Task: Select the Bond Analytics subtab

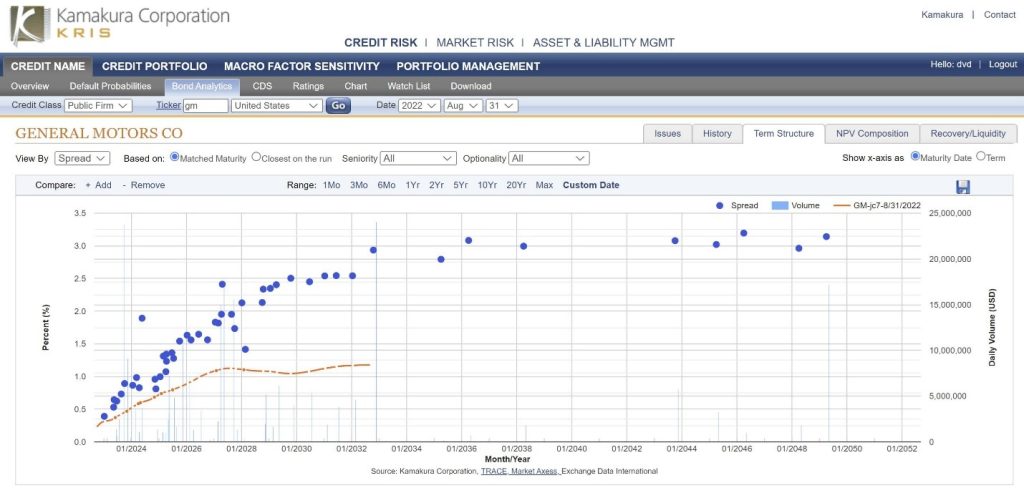Action: [202, 86]
